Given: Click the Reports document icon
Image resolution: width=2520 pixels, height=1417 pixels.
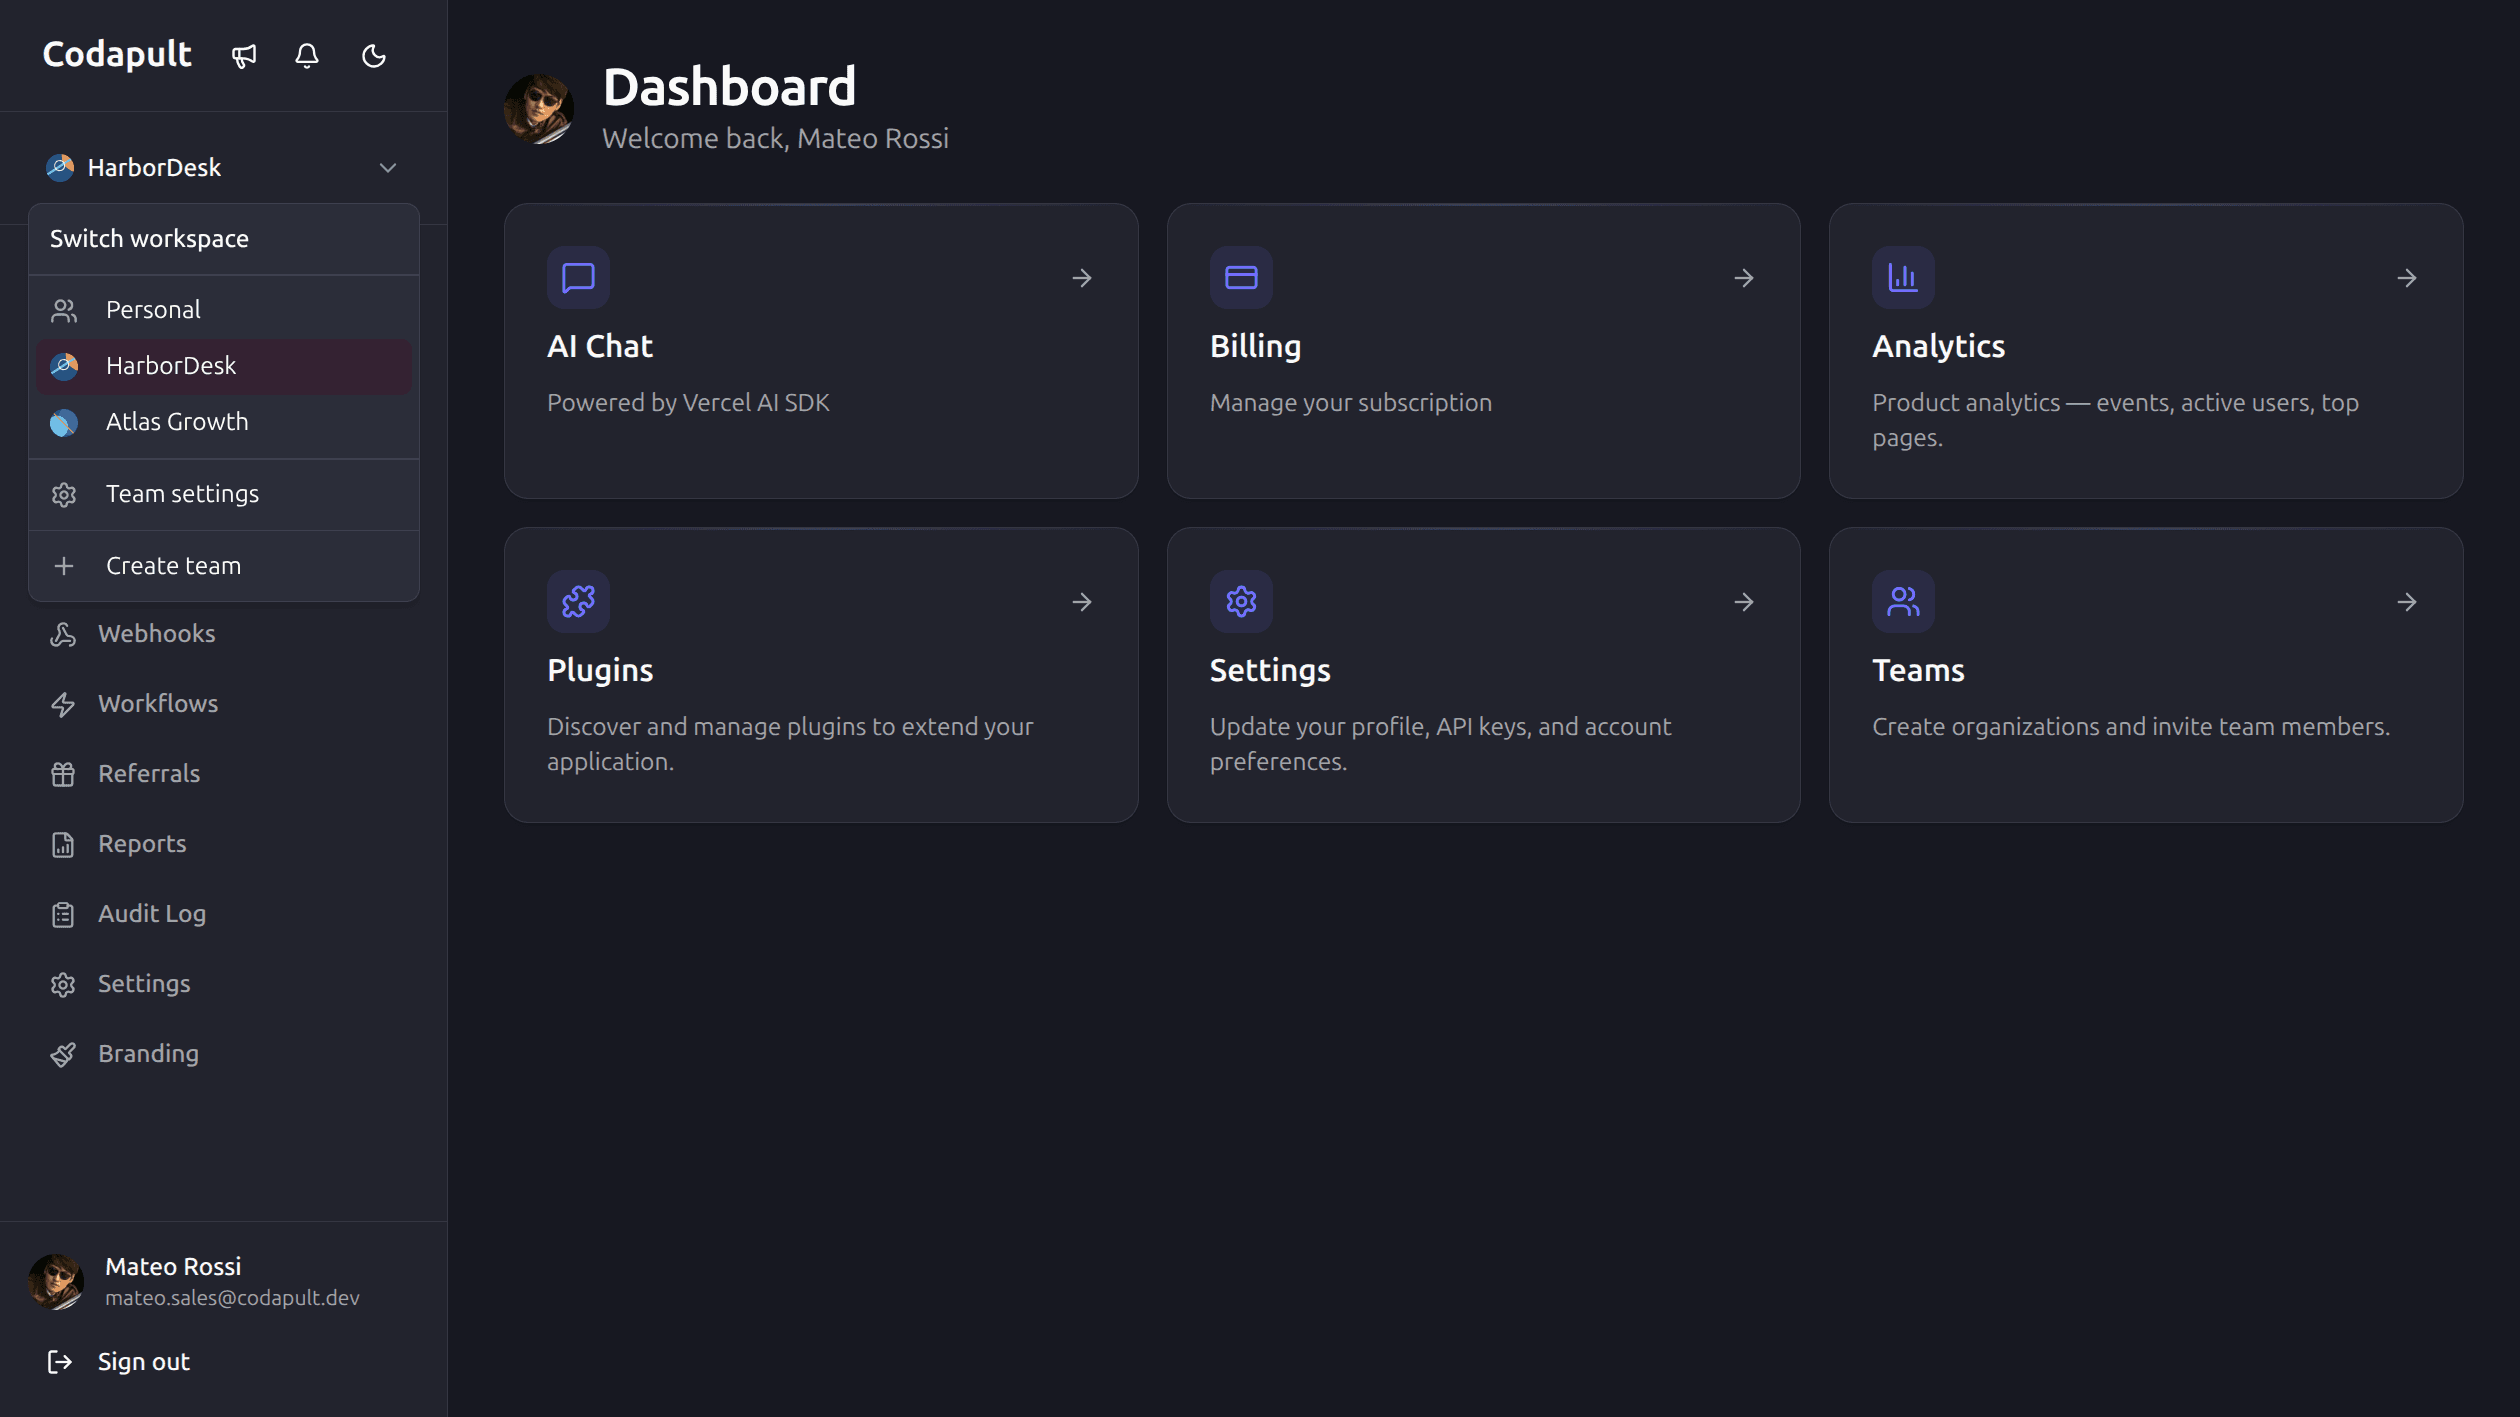Looking at the screenshot, I should click(x=63, y=845).
